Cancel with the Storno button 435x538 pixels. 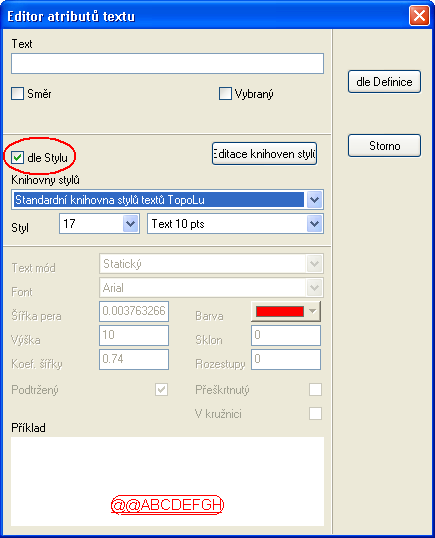pos(384,146)
